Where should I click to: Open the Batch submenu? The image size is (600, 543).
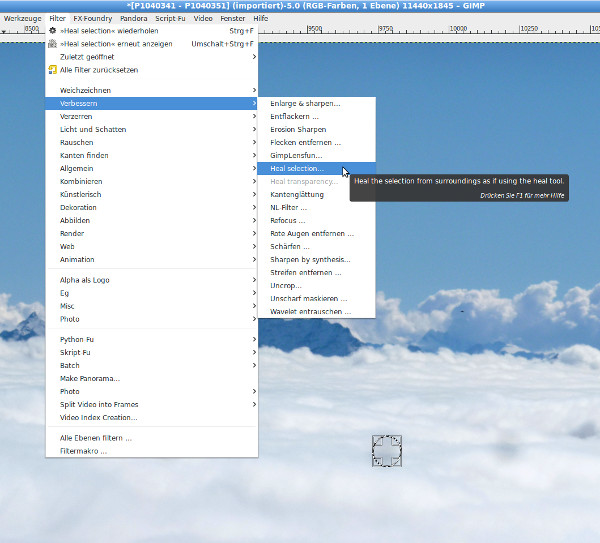pyautogui.click(x=152, y=365)
